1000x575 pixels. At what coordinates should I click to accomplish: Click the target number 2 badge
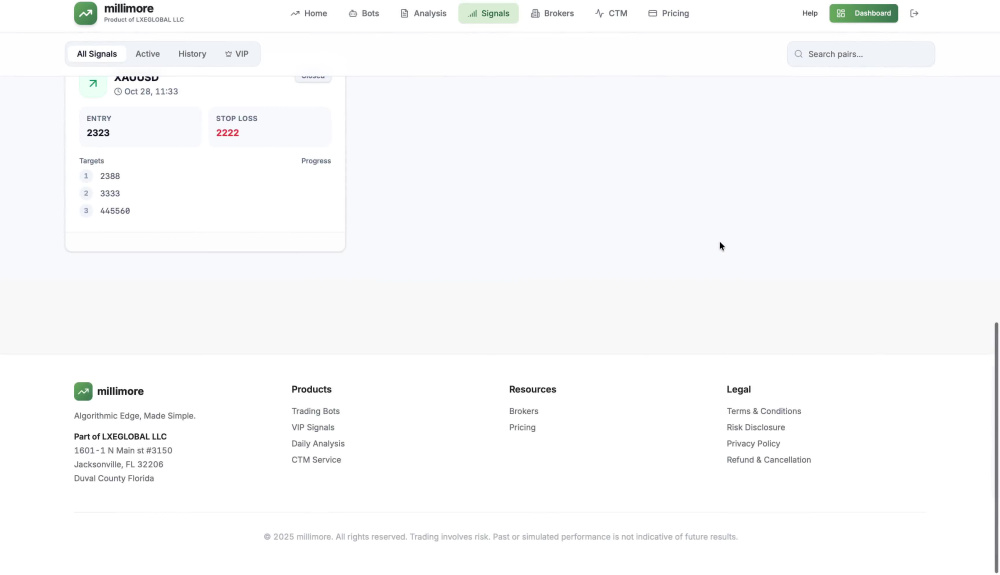coord(86,193)
